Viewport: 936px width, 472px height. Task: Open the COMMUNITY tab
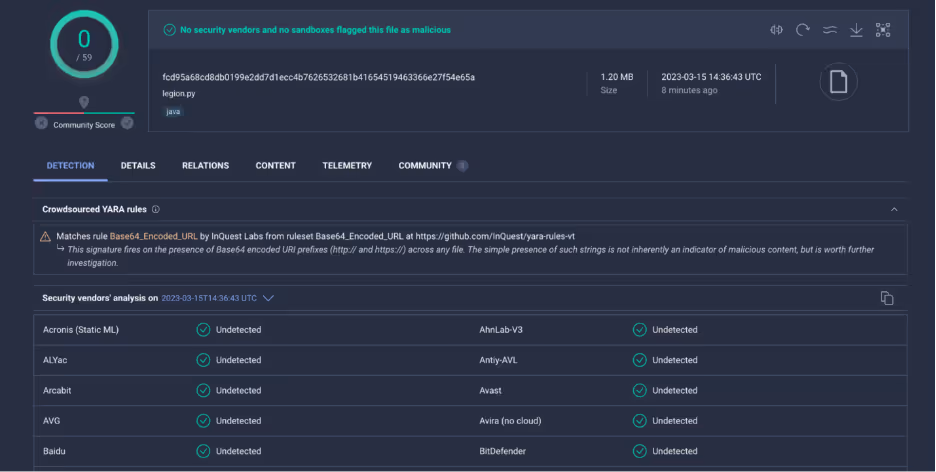[425, 166]
